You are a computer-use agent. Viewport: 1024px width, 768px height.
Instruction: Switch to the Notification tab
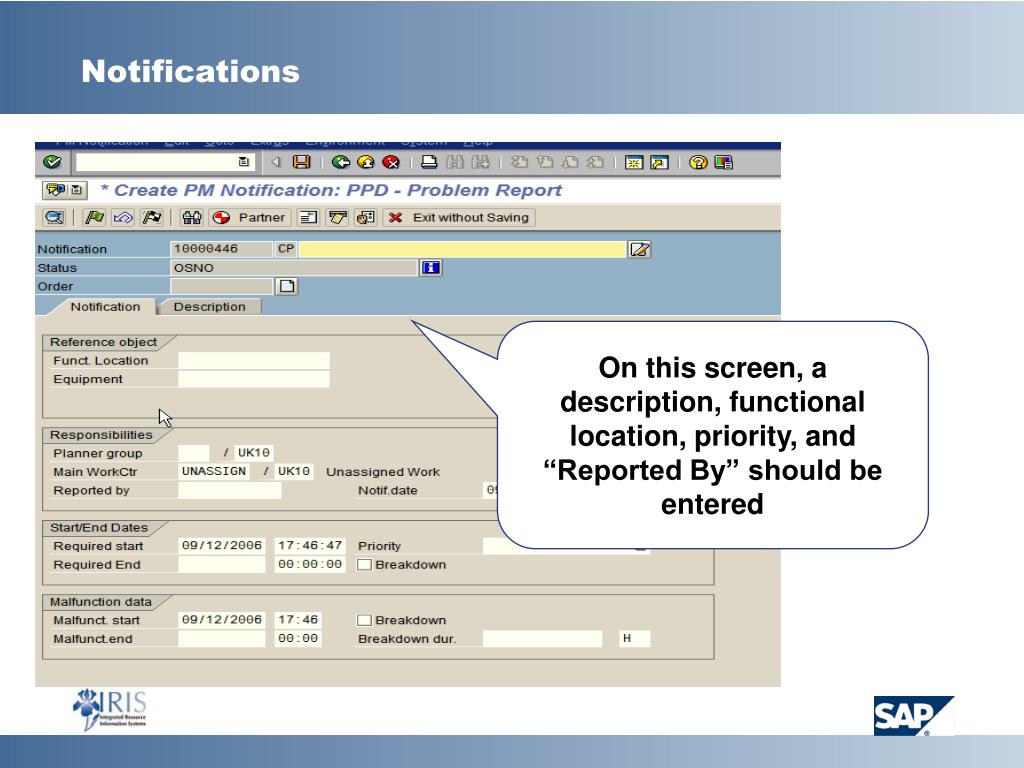[105, 307]
